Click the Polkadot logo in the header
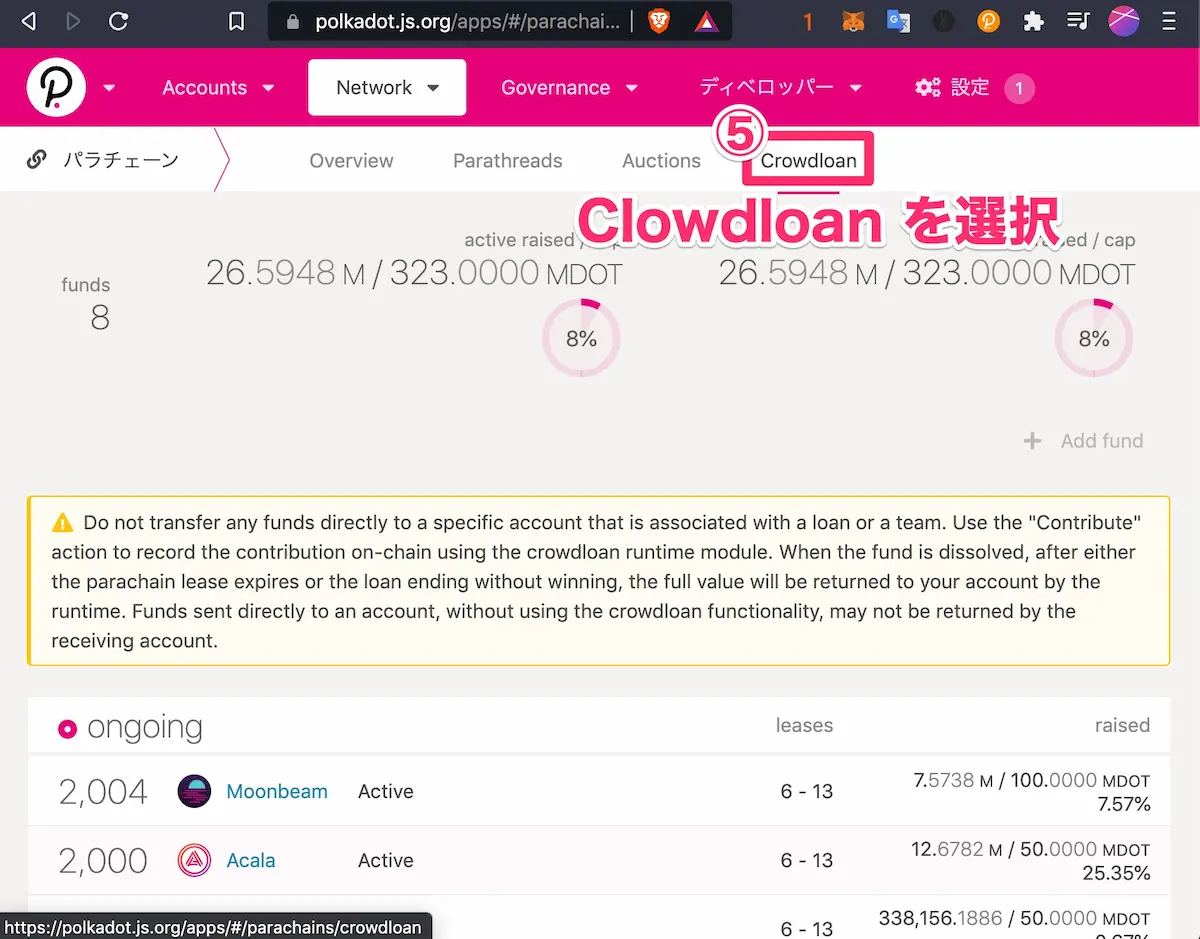Screen dimensions: 1200x939 [x=56, y=88]
